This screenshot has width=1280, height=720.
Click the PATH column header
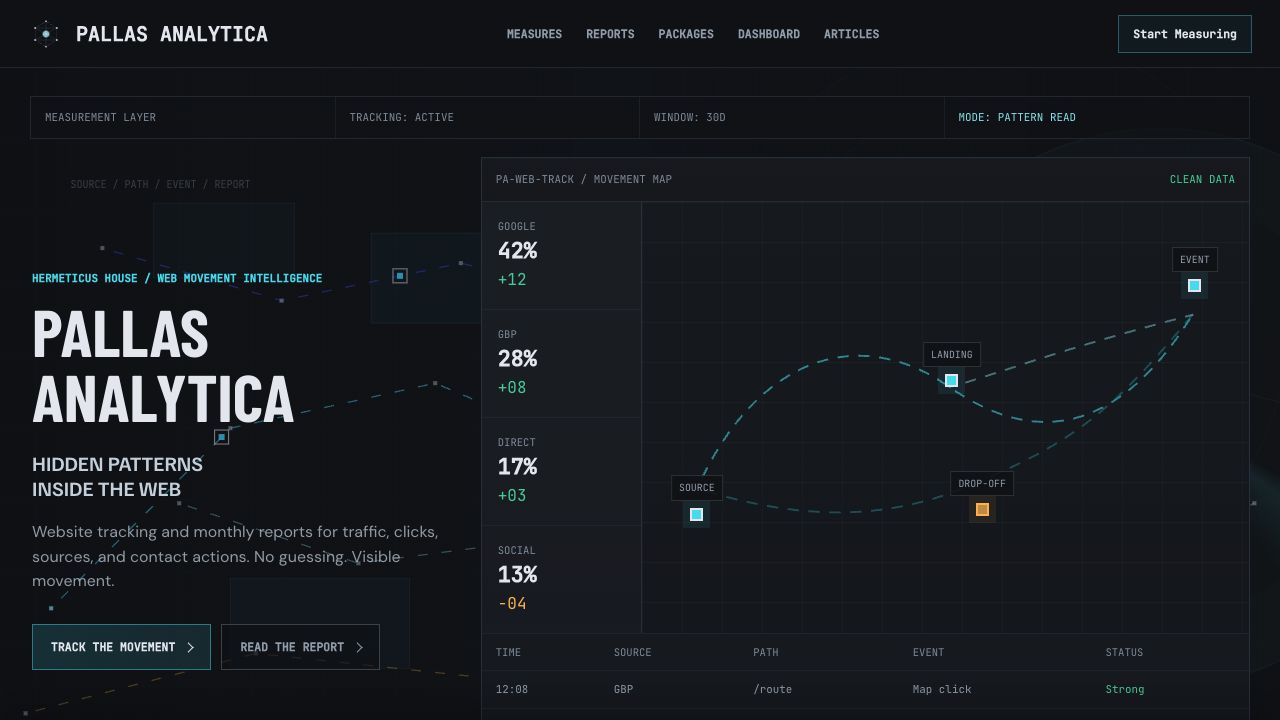(x=765, y=652)
